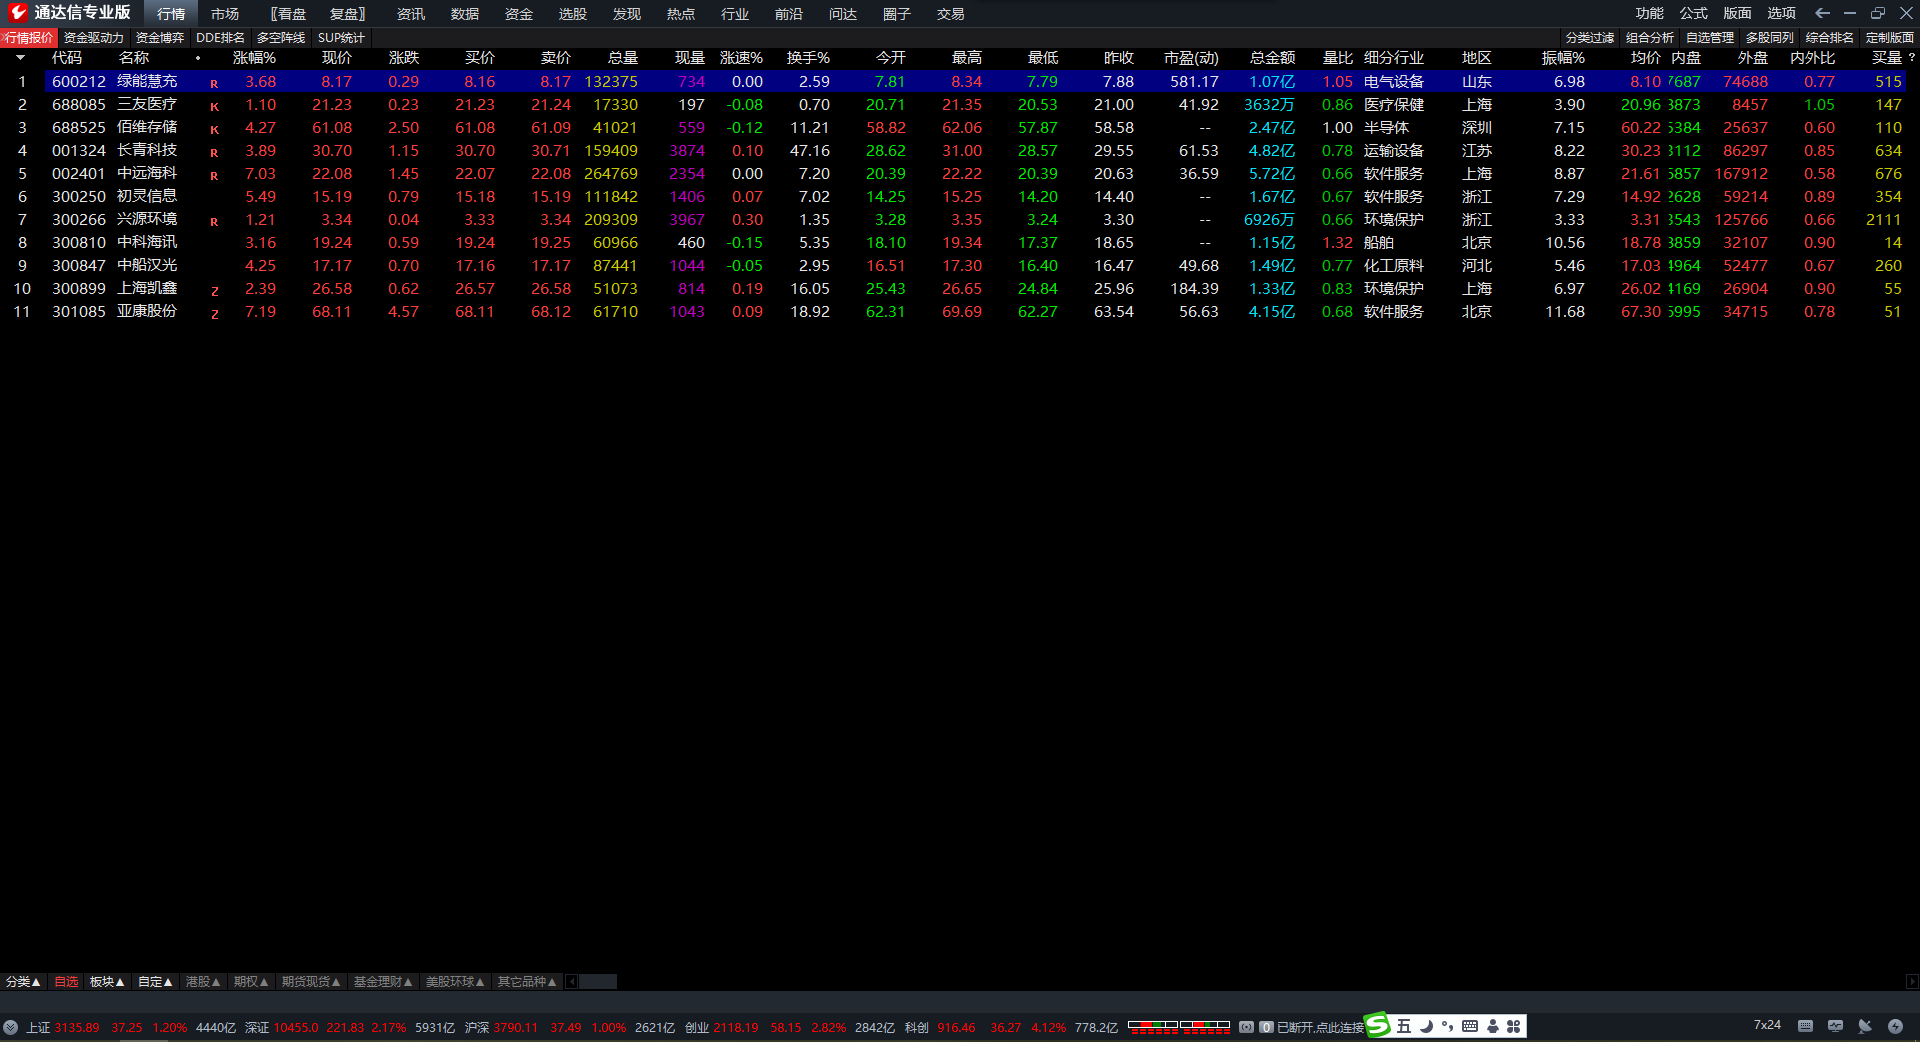
Task: Click the lightning bolt icon in status bar
Action: (x=1895, y=1026)
